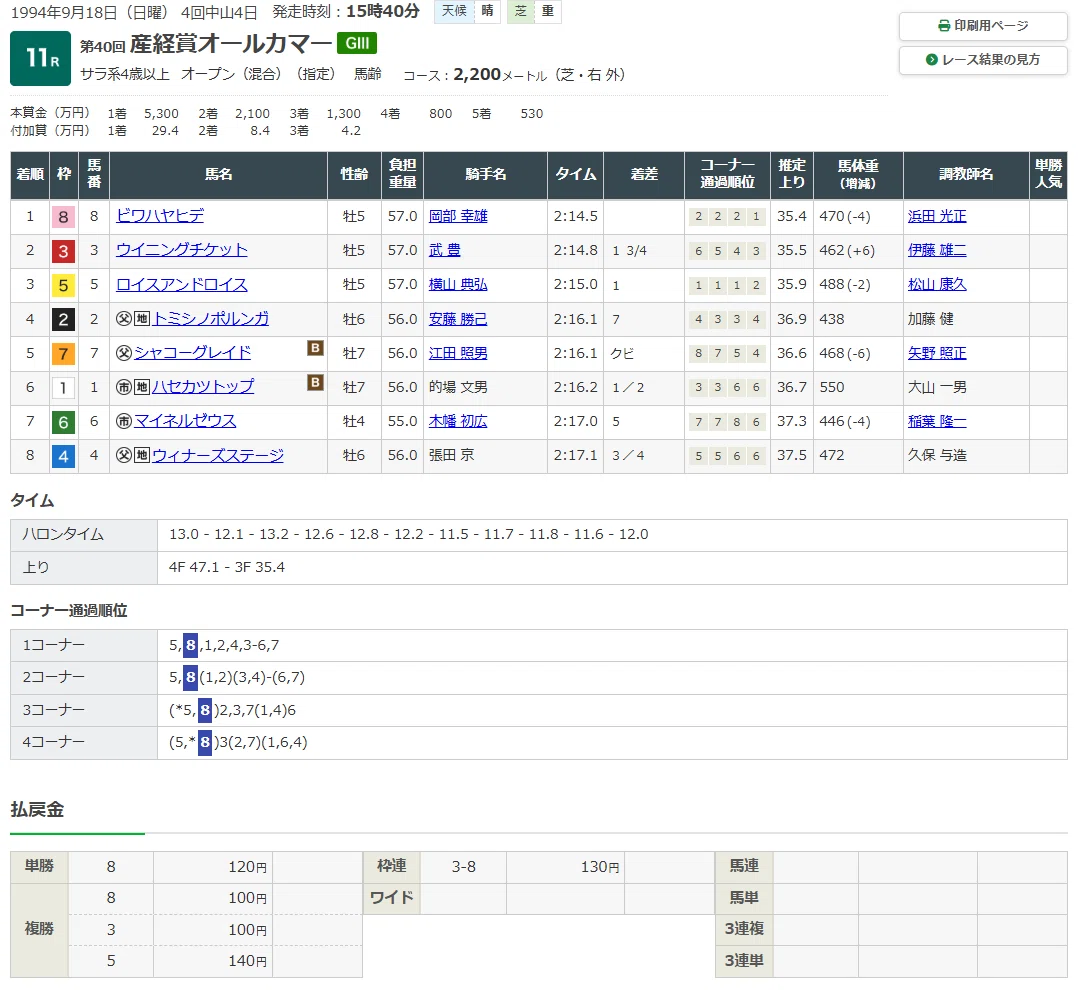
Task: Open jockey link 木幡 初広
Action: pos(458,421)
